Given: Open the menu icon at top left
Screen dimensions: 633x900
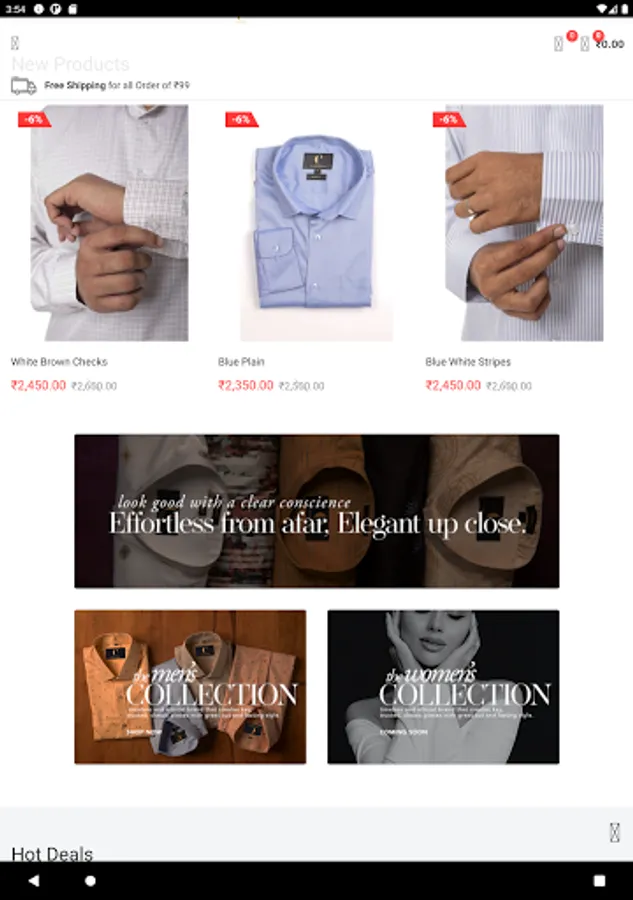Looking at the screenshot, I should 15,43.
